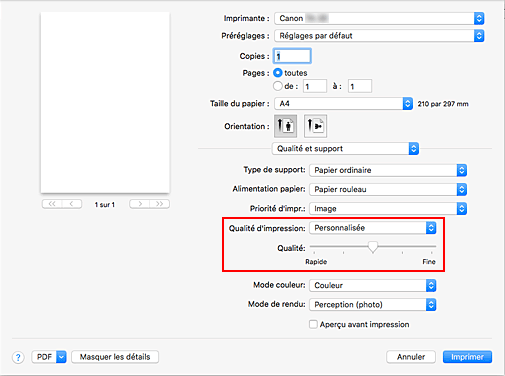Viewport: 505px width, 376px height.
Task: Open the PDF menu arrow
Action: tap(61, 357)
